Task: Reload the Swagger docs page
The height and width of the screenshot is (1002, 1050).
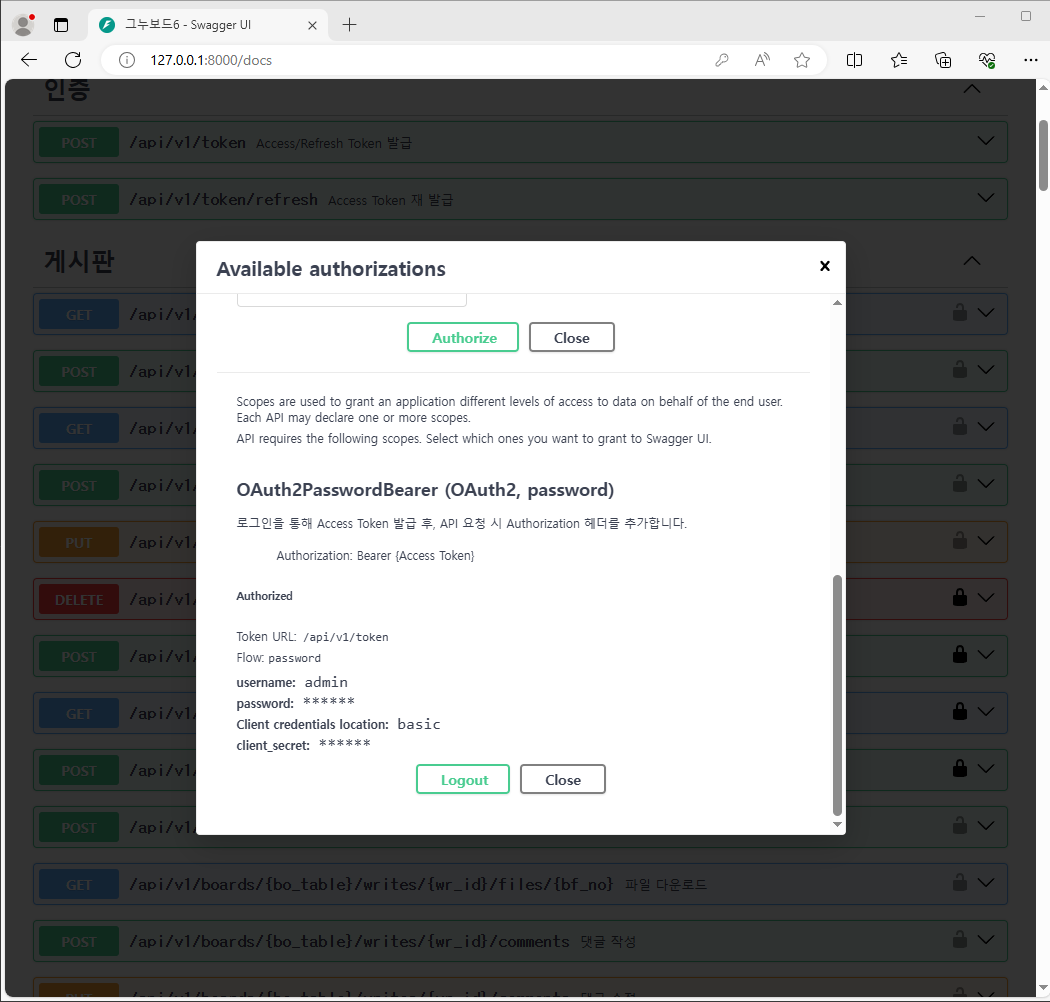Action: click(x=73, y=60)
